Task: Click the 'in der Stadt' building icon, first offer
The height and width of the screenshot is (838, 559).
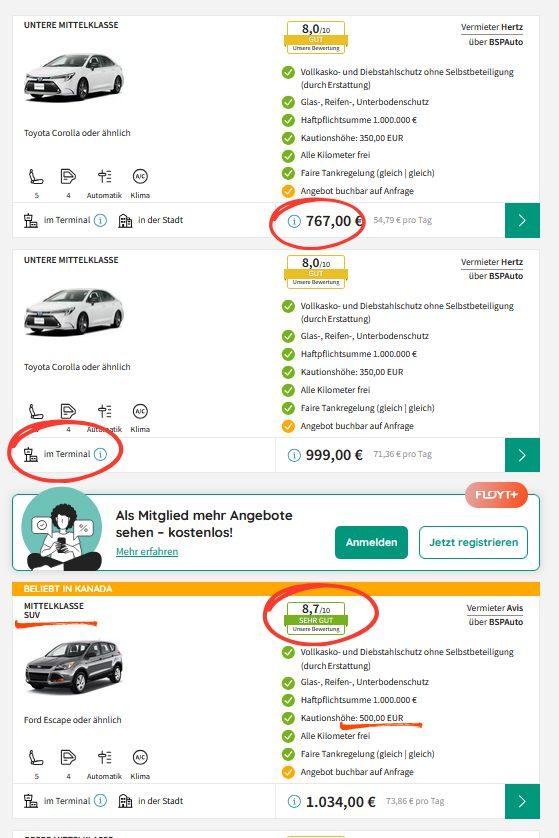Action: tap(125, 221)
